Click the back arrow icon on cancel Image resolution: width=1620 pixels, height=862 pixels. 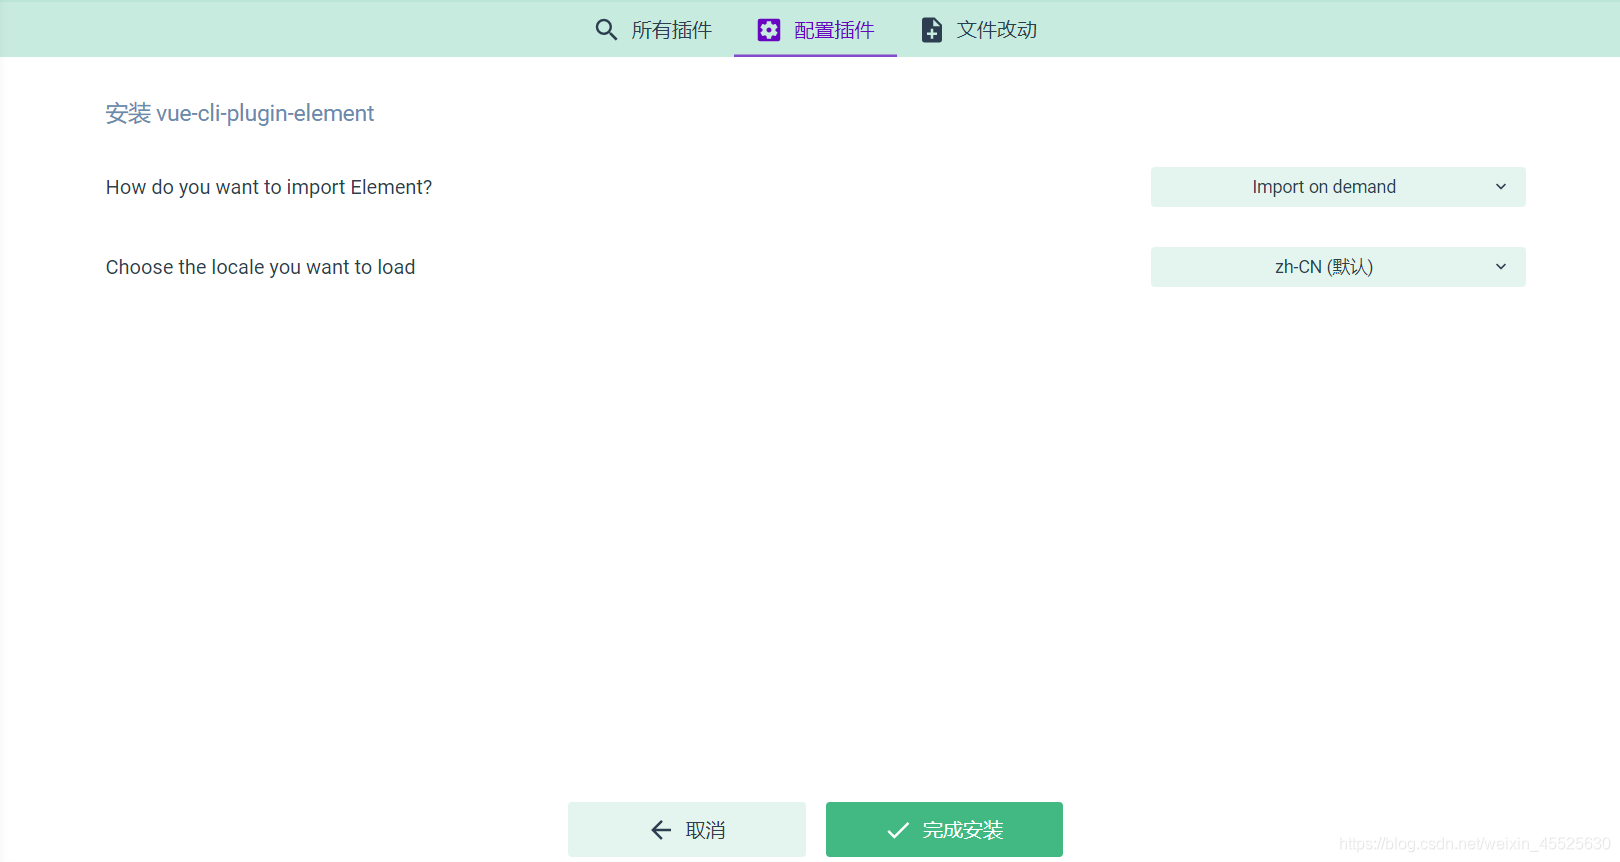[661, 830]
